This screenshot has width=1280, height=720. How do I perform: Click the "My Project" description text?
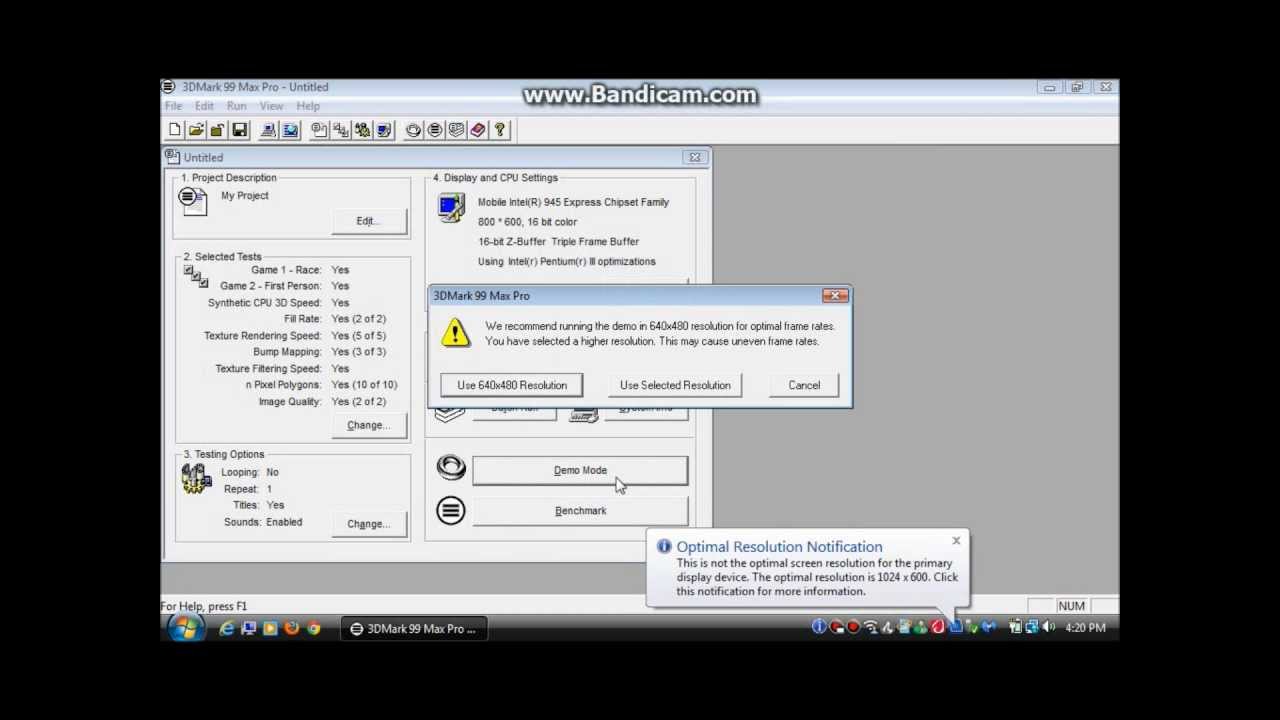coord(245,196)
